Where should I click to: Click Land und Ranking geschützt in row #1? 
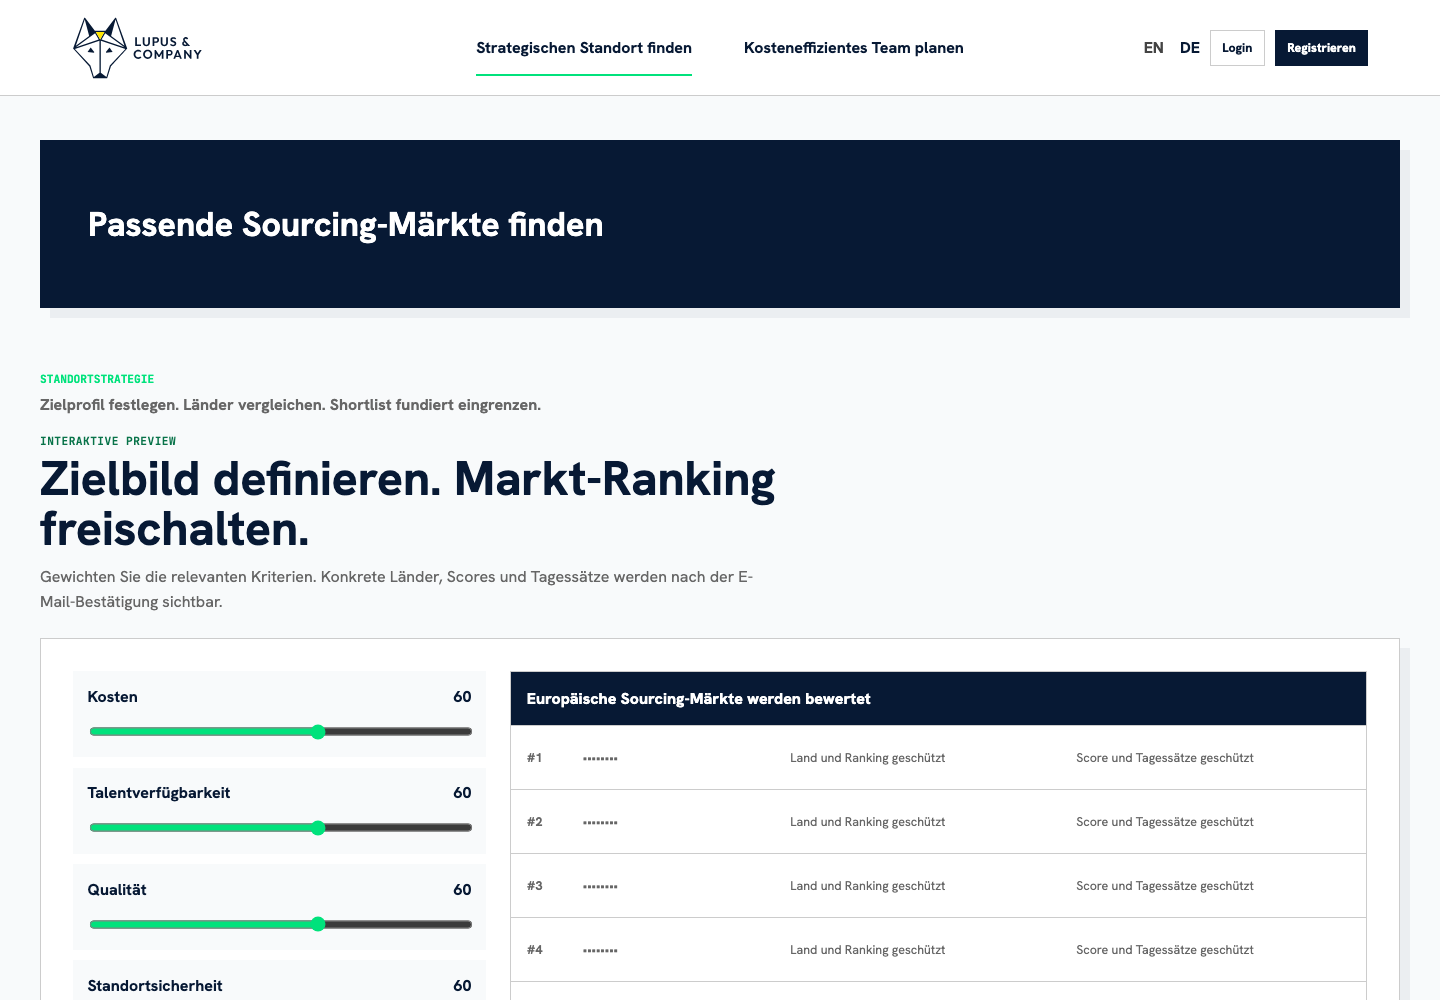click(x=868, y=758)
